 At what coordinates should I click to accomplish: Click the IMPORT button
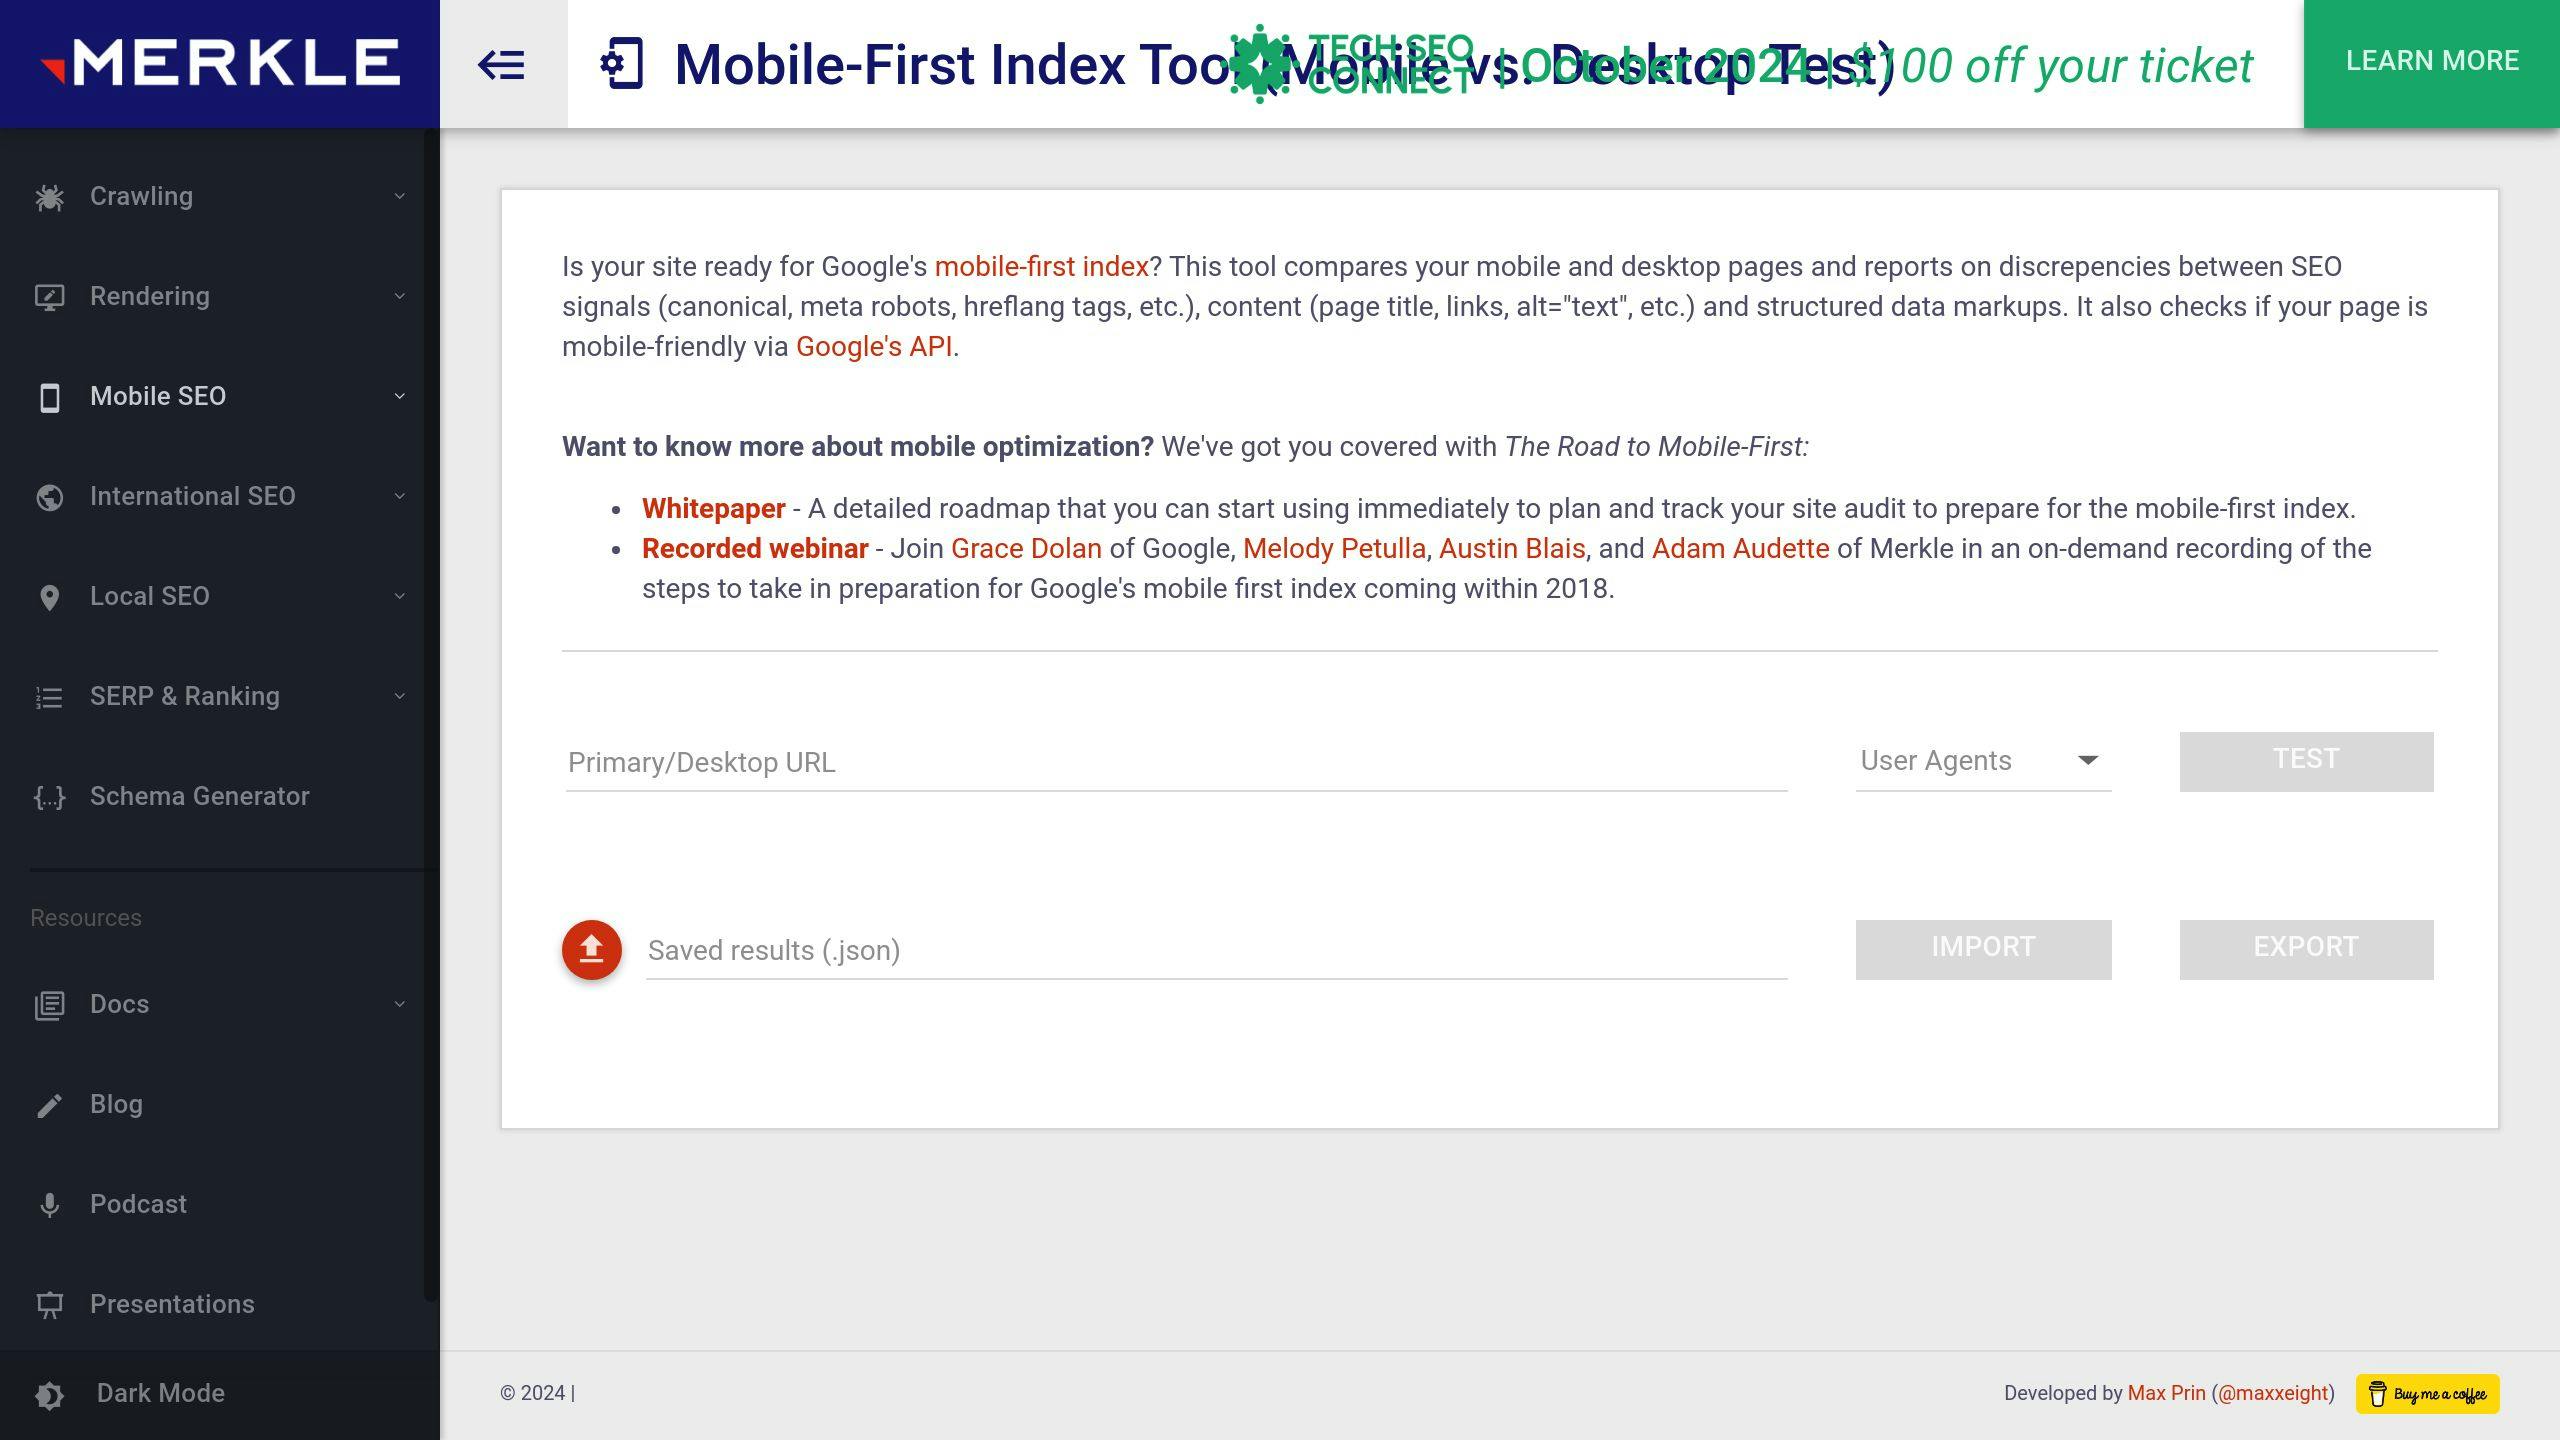tap(1983, 948)
